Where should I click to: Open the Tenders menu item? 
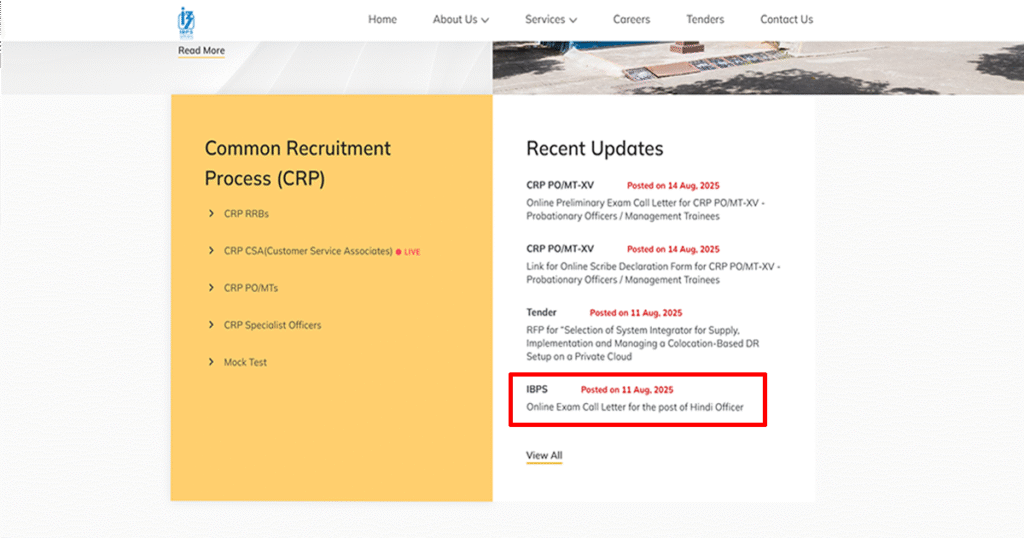705,20
